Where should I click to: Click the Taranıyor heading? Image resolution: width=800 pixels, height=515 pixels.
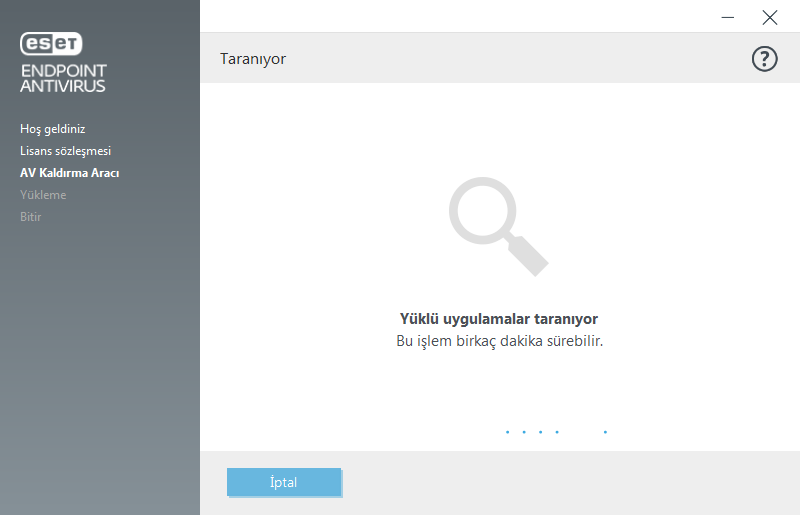(253, 59)
